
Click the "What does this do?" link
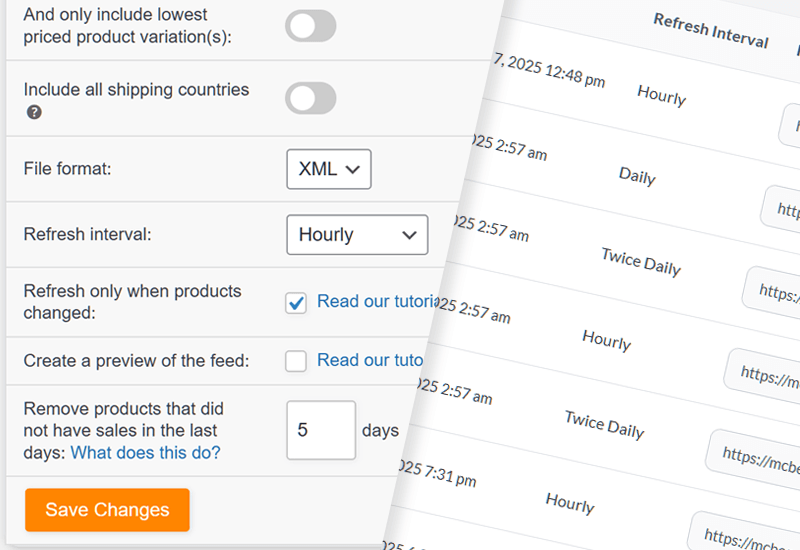click(145, 453)
